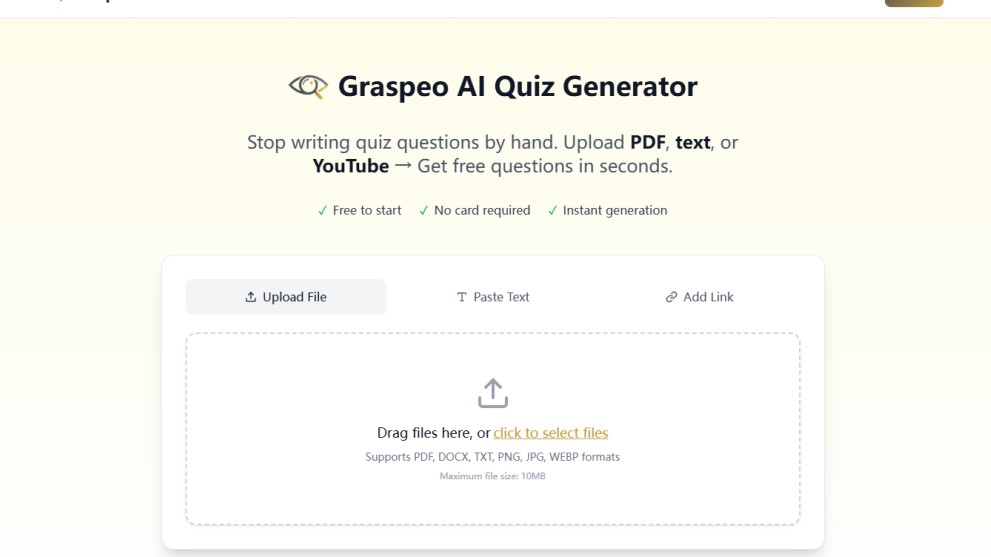Screen dimensions: 991x557
Task: Click the Drag files here text
Action: 433,433
